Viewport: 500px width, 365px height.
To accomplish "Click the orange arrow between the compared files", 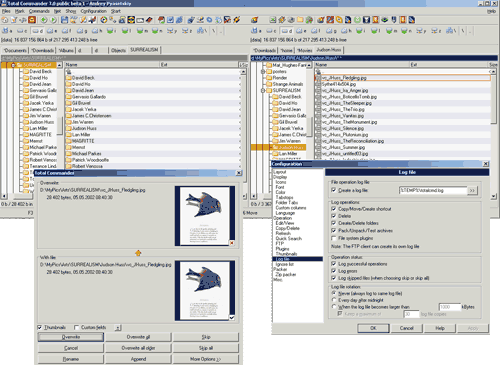I will 138,253.
